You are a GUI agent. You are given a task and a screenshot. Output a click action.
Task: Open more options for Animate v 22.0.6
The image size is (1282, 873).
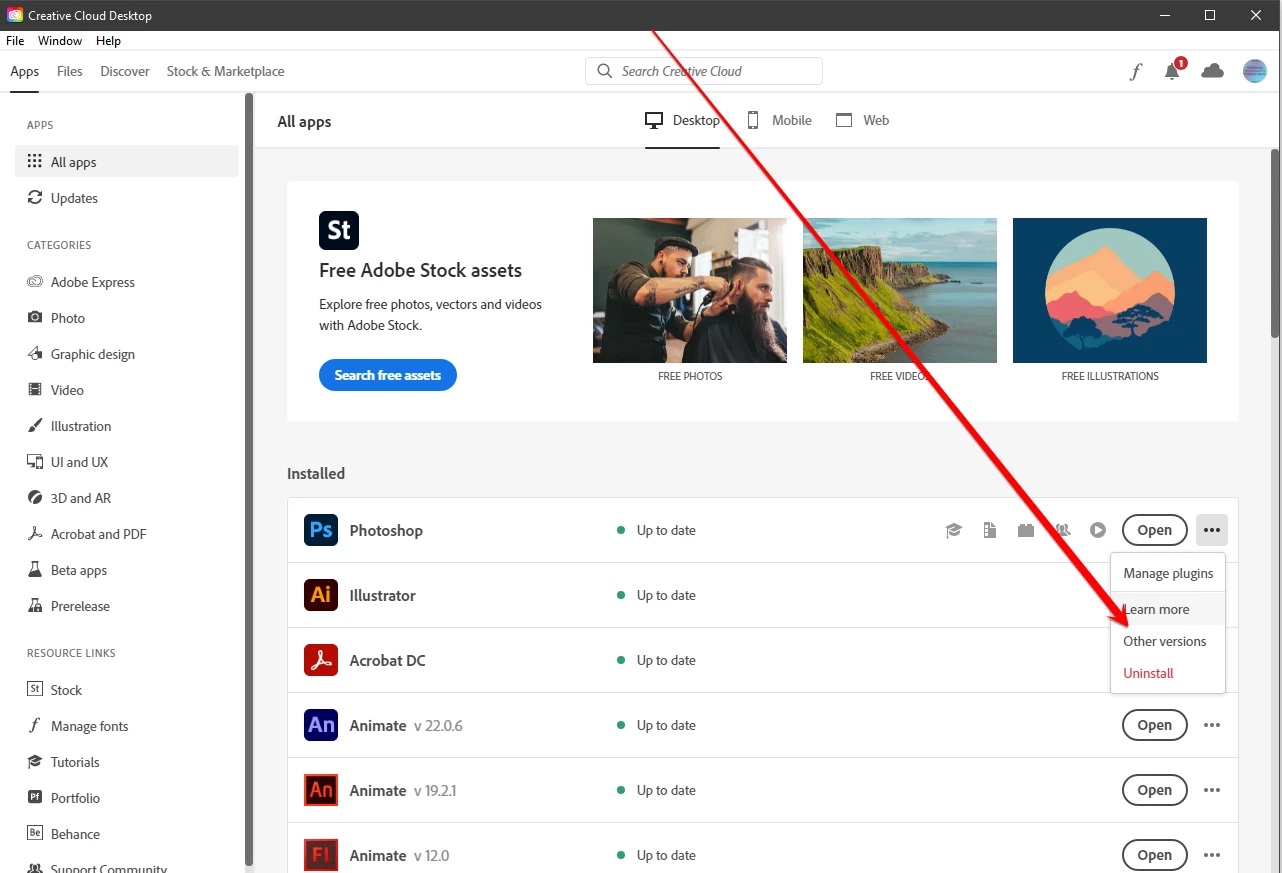click(1212, 725)
